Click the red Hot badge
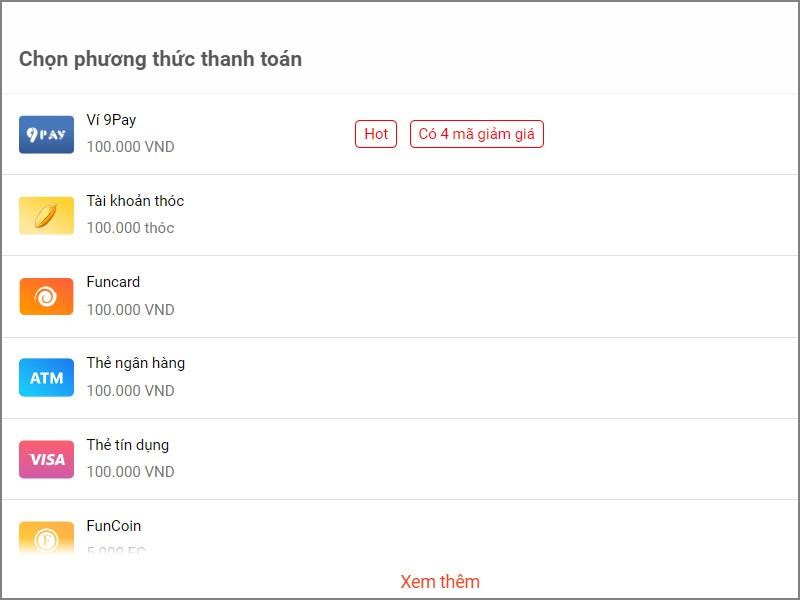The height and width of the screenshot is (600, 800). click(376, 134)
